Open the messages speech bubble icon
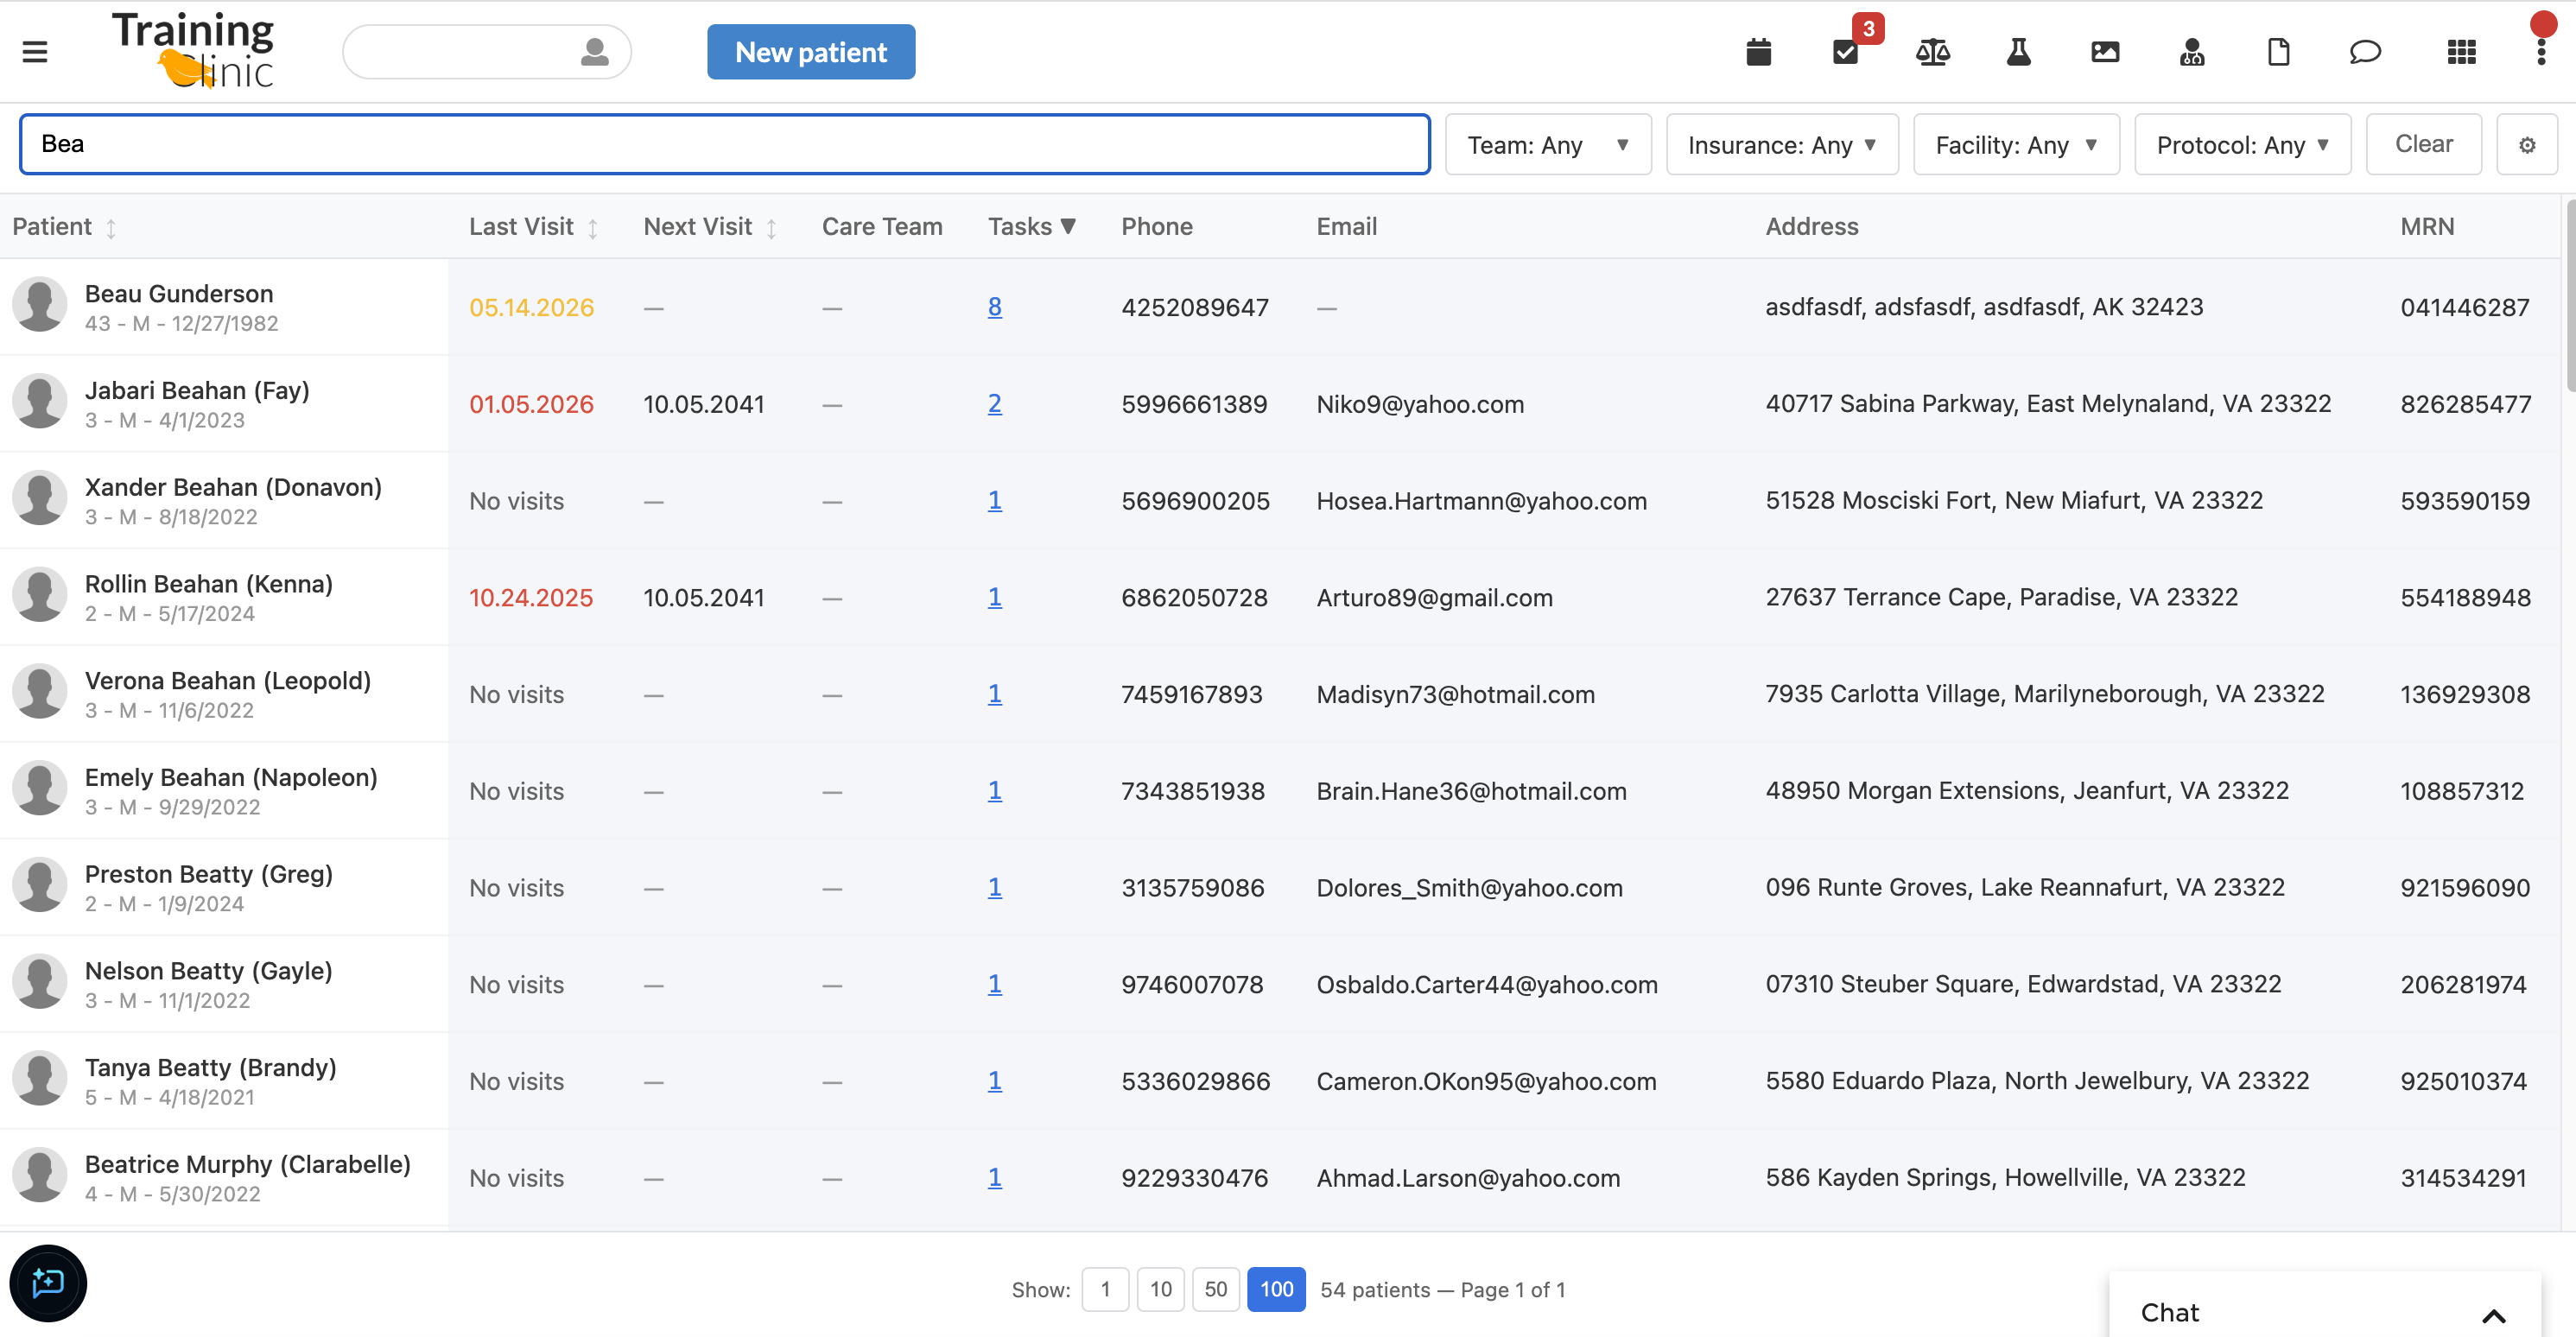Image resolution: width=2576 pixels, height=1337 pixels. click(2364, 51)
